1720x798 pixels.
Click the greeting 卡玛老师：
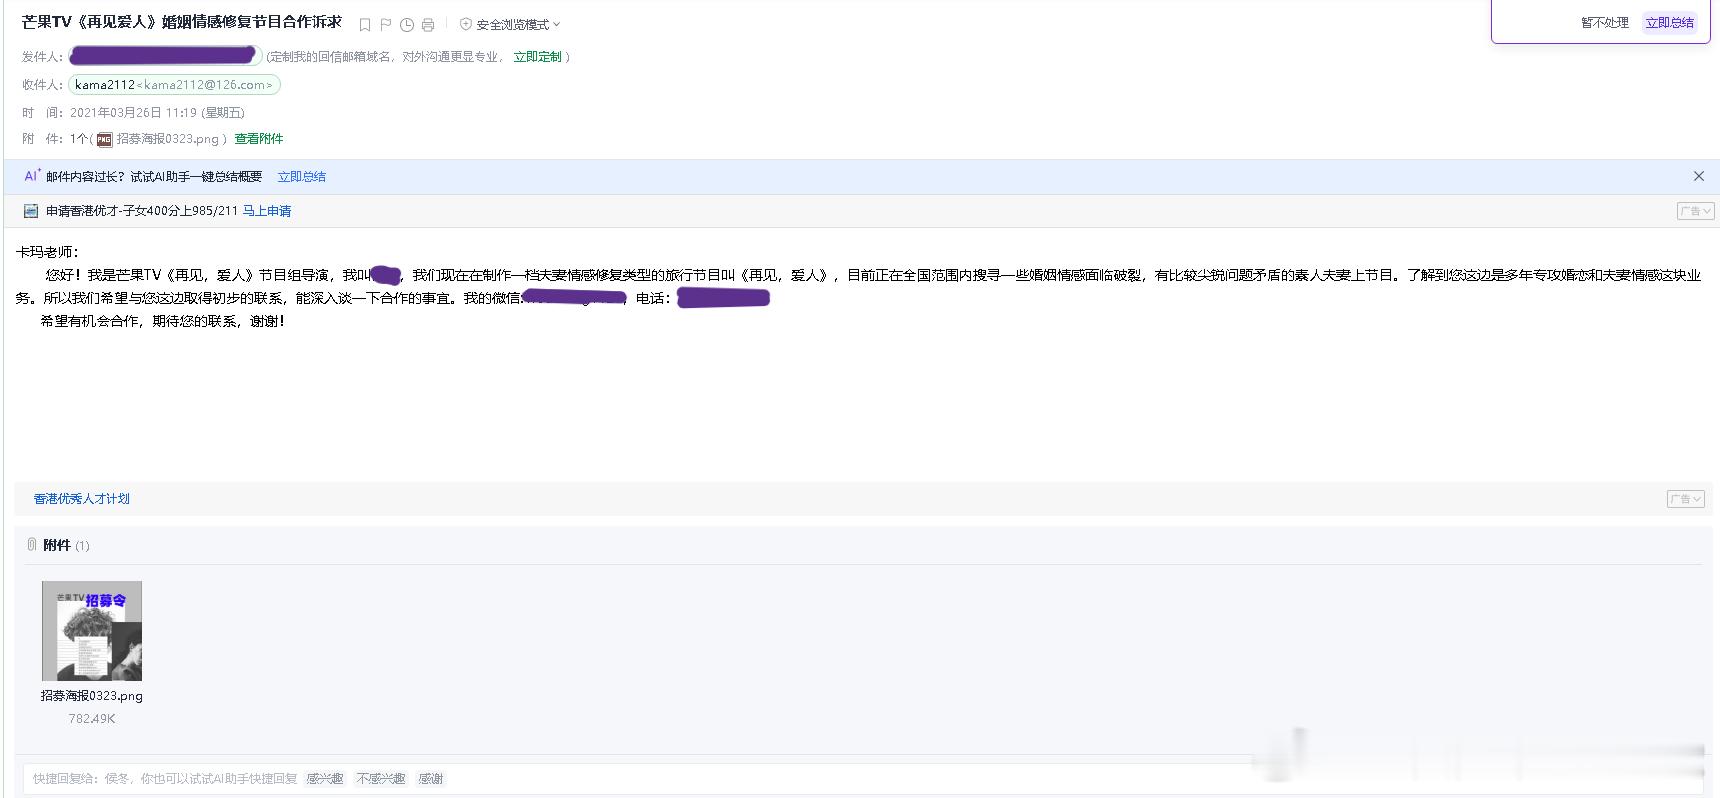pos(48,252)
